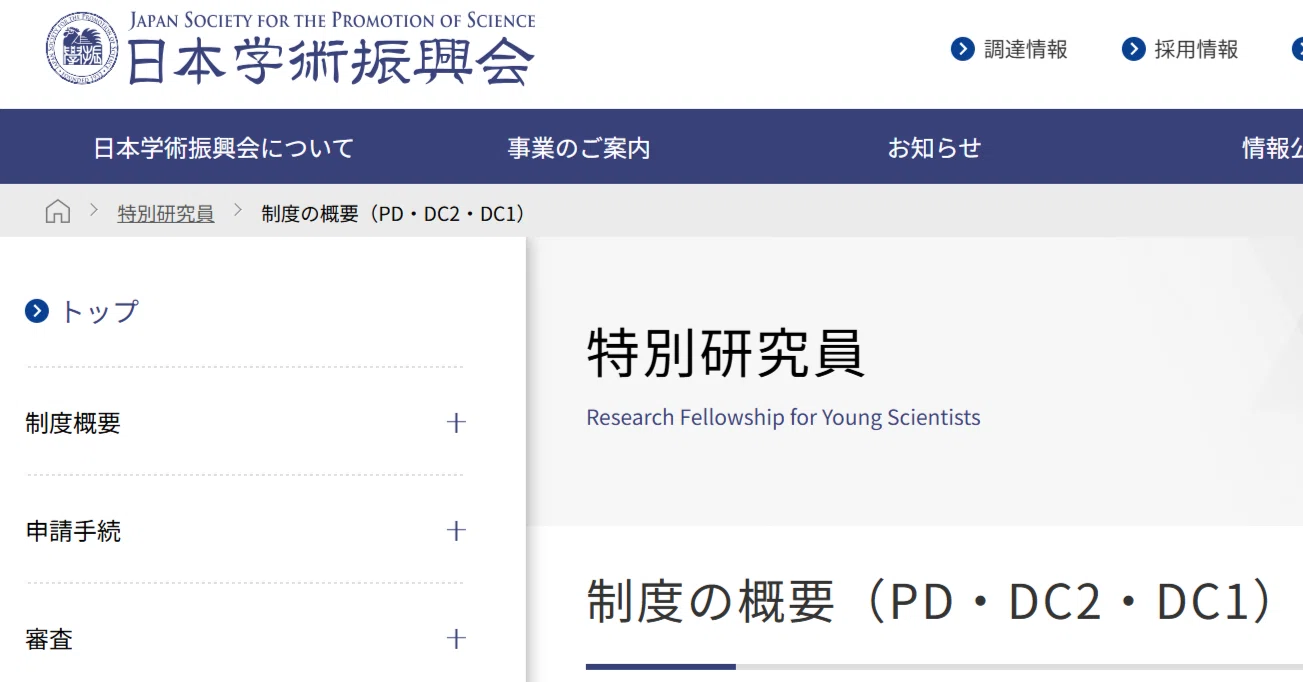
Task: Click the 特別研究員 page heading
Action: (x=726, y=353)
